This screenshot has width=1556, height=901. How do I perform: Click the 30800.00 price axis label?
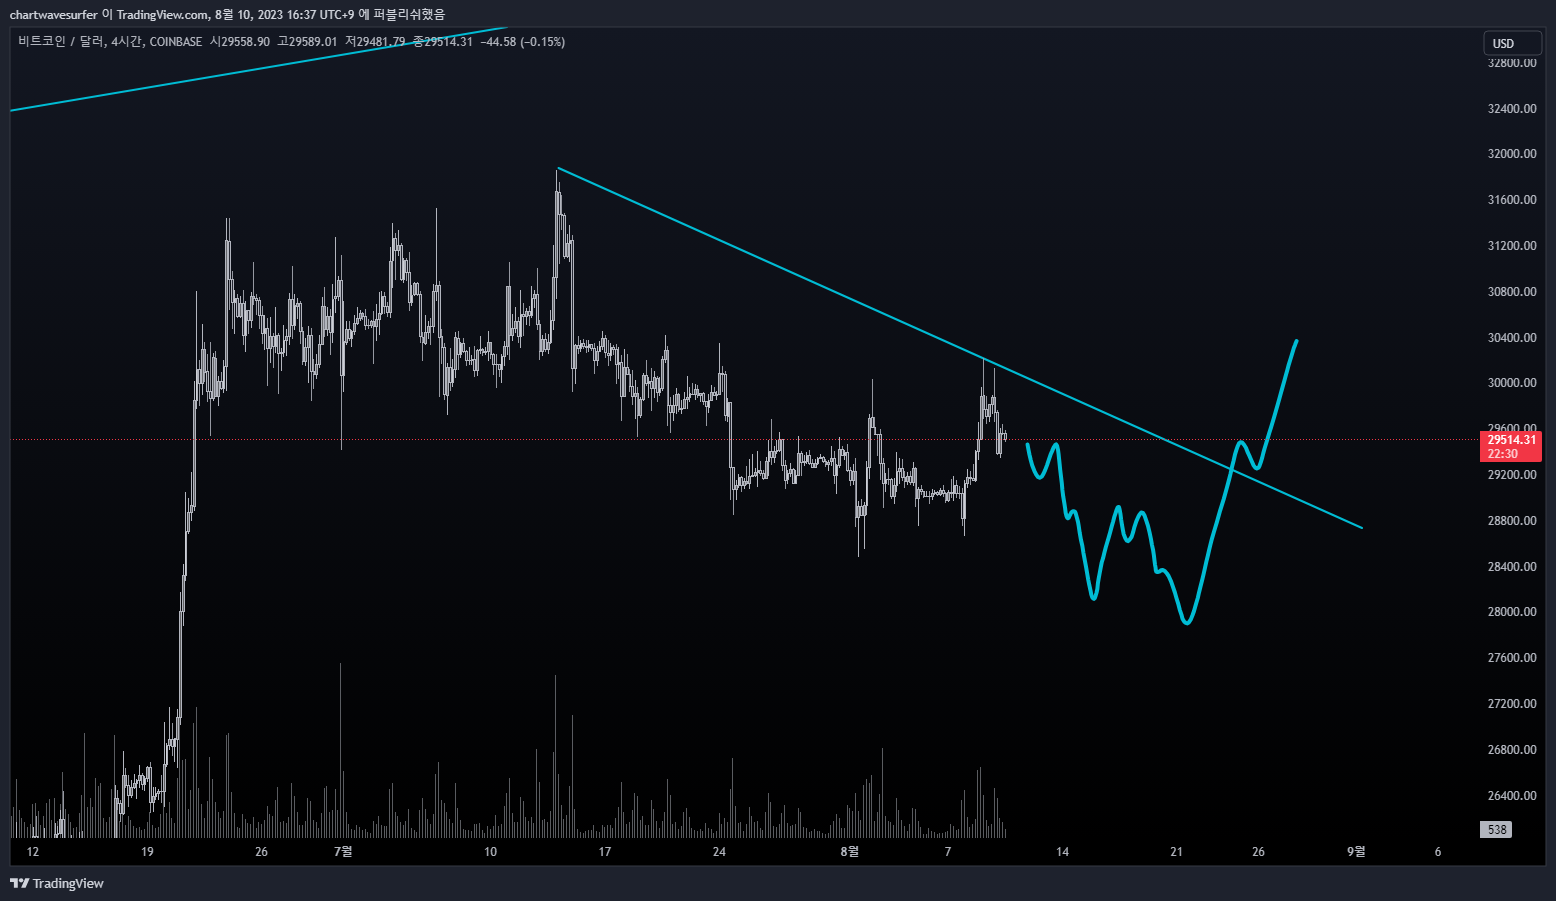click(x=1512, y=292)
